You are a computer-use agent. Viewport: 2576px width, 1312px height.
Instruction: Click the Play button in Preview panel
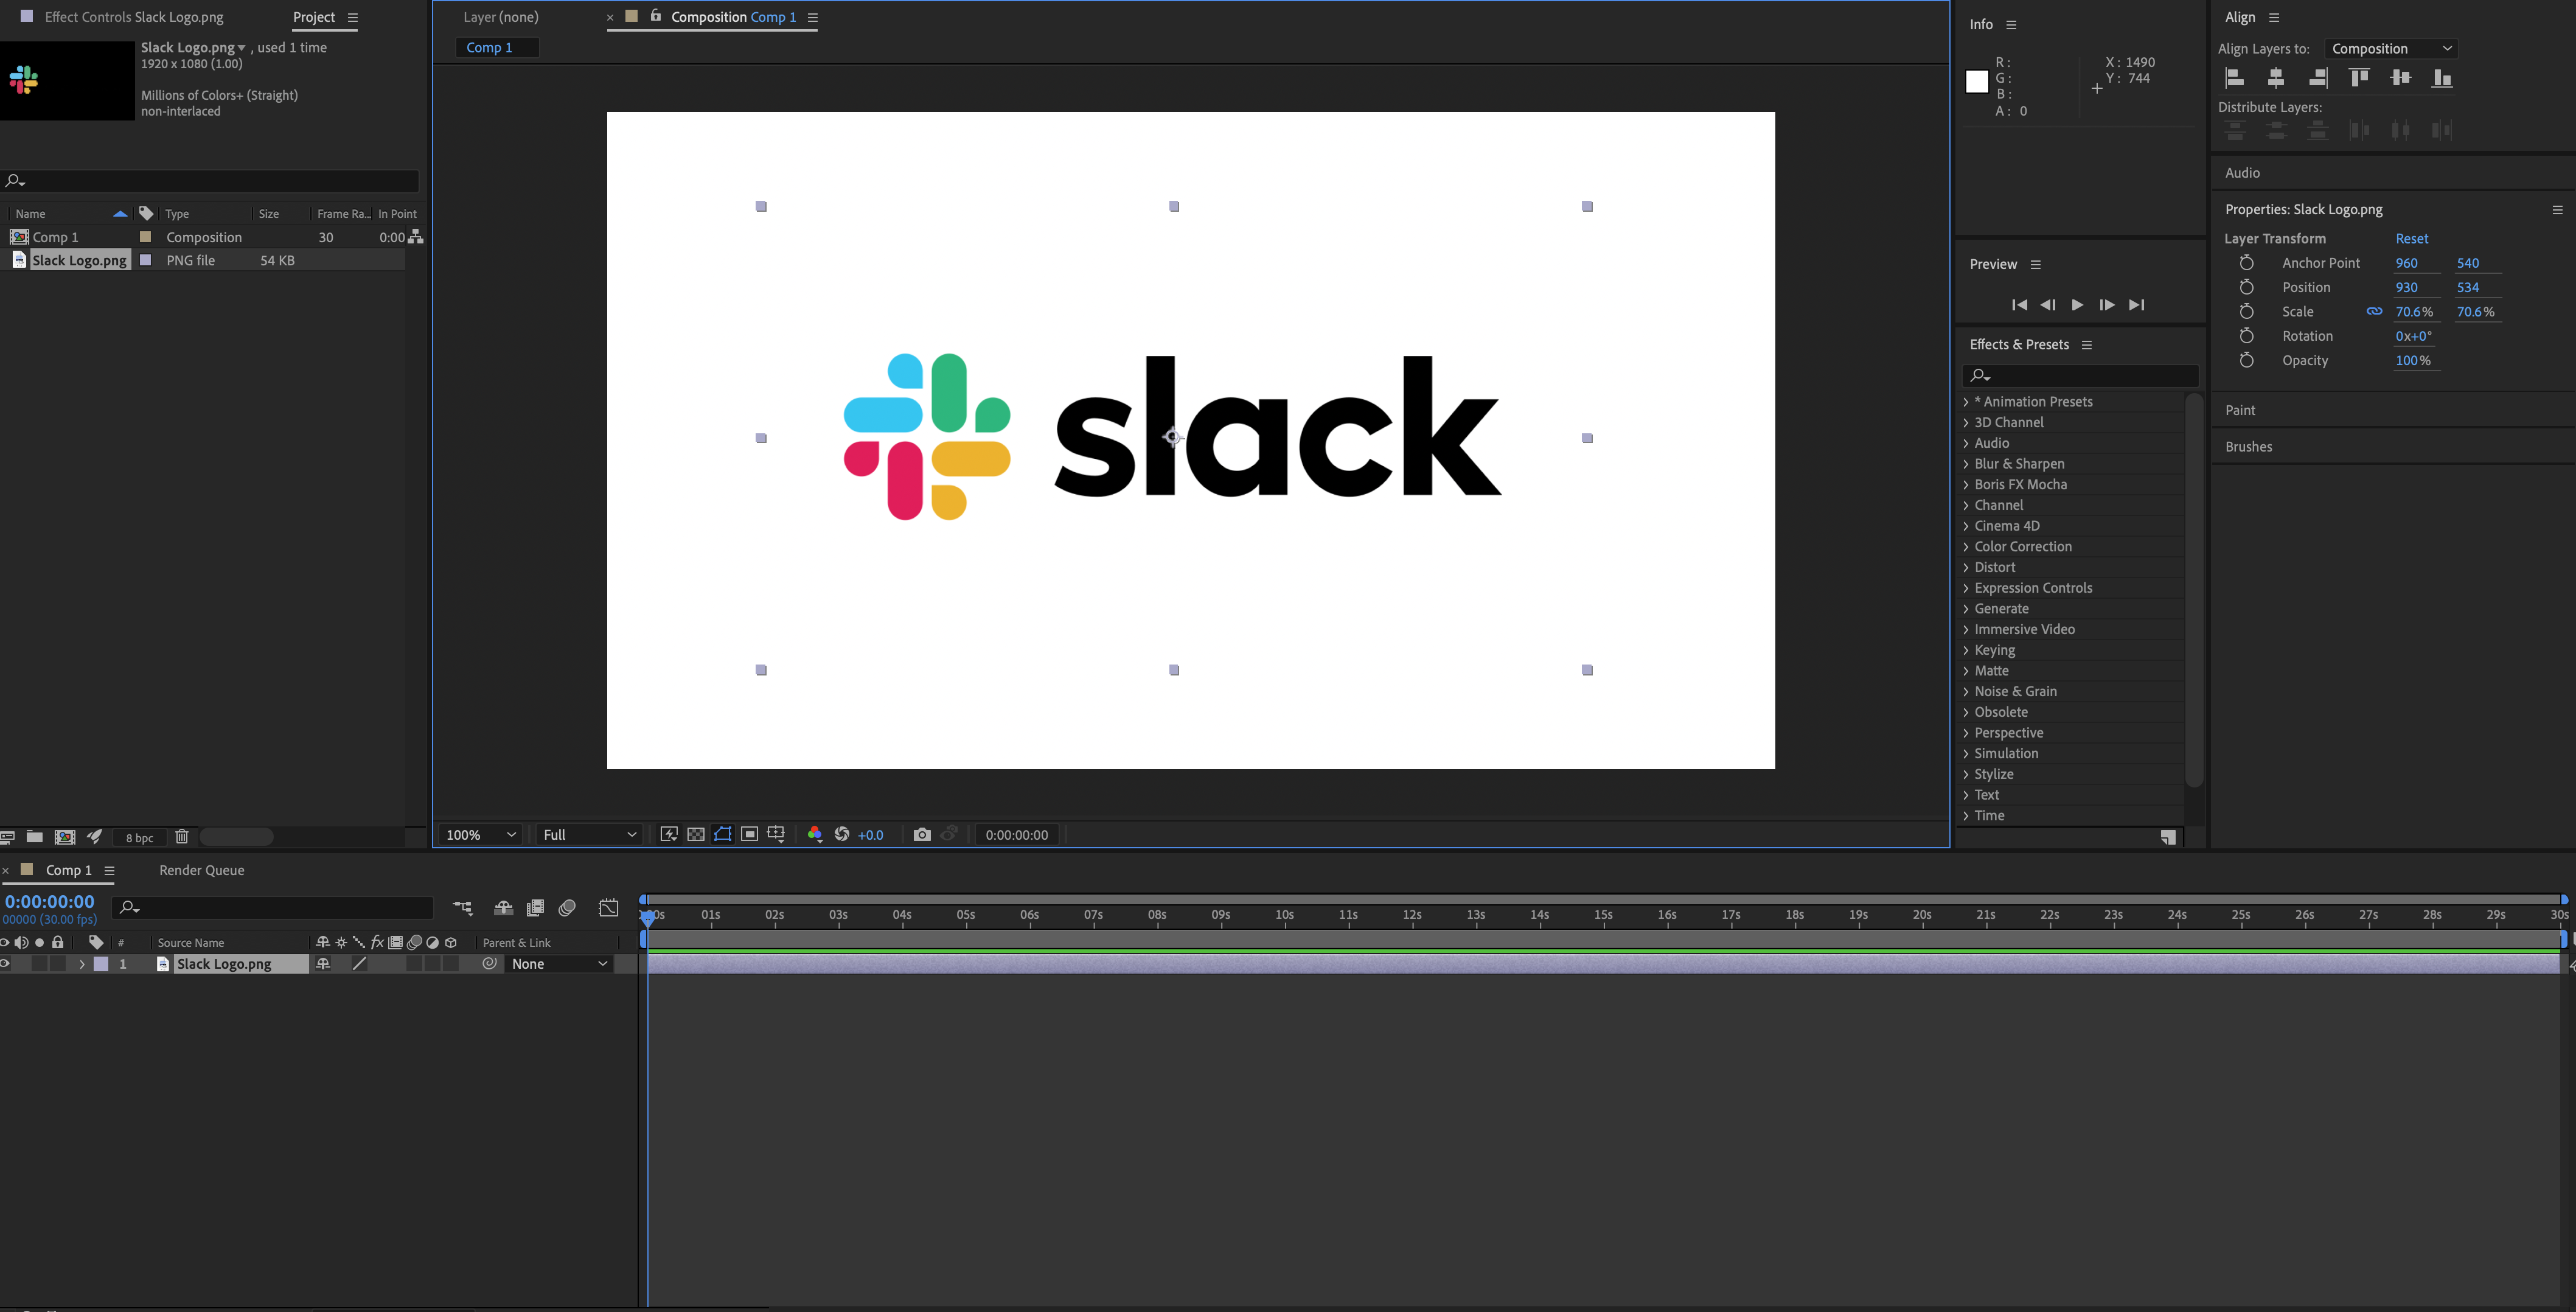coord(2077,305)
